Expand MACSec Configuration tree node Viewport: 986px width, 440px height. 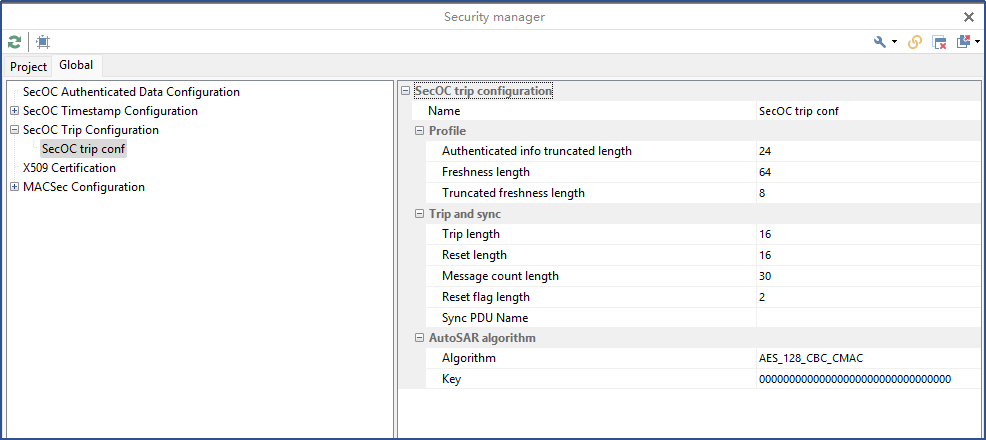tap(14, 187)
